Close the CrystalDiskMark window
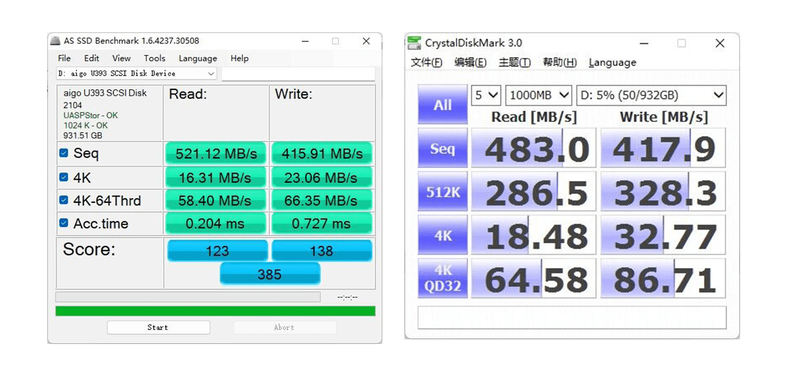 (x=719, y=43)
